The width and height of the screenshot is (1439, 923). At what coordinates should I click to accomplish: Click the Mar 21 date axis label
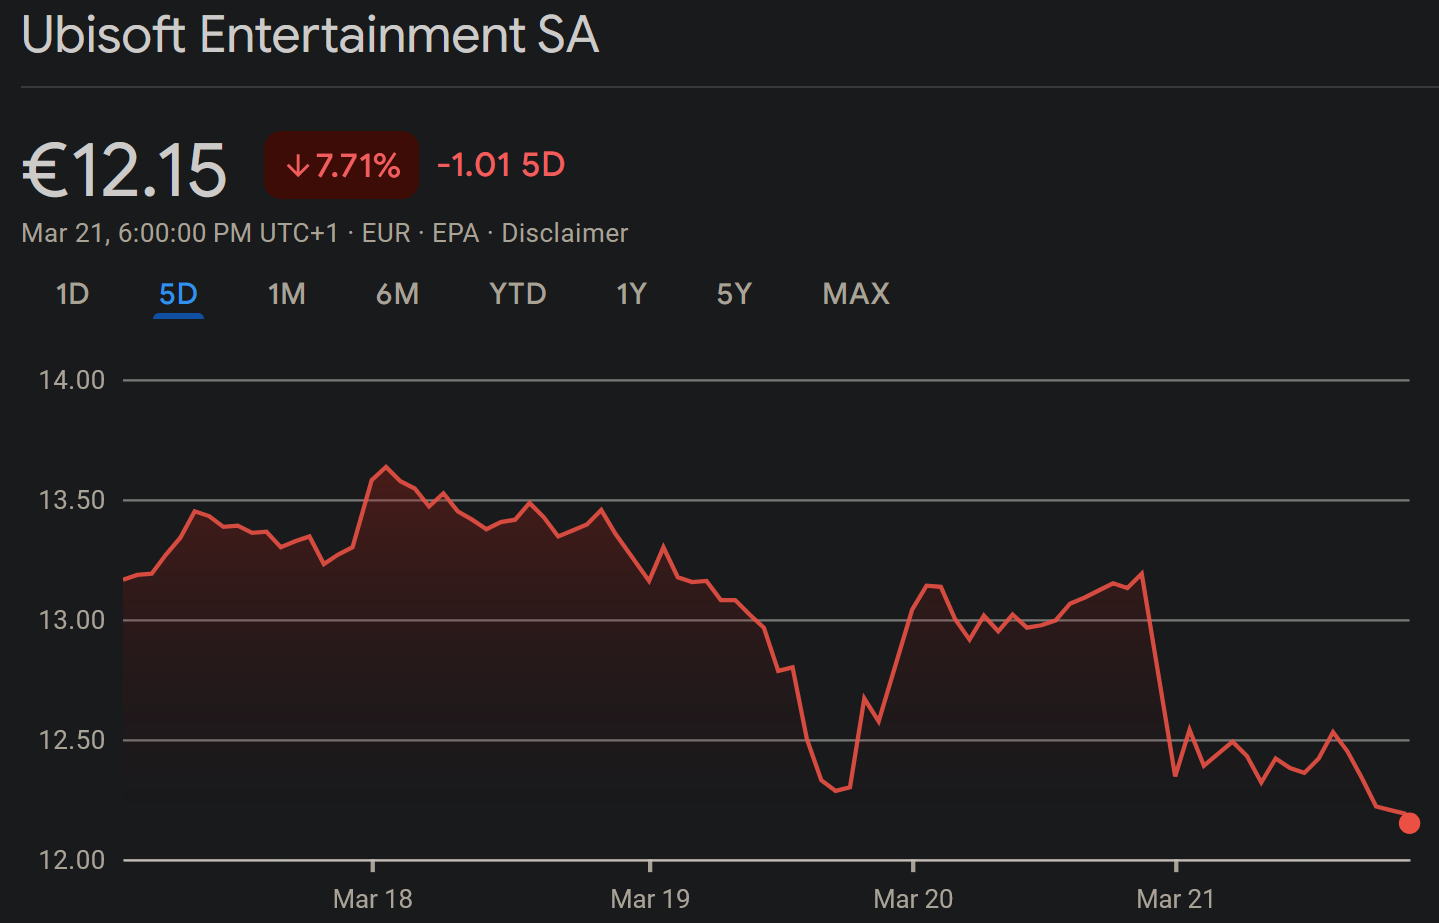[1176, 899]
